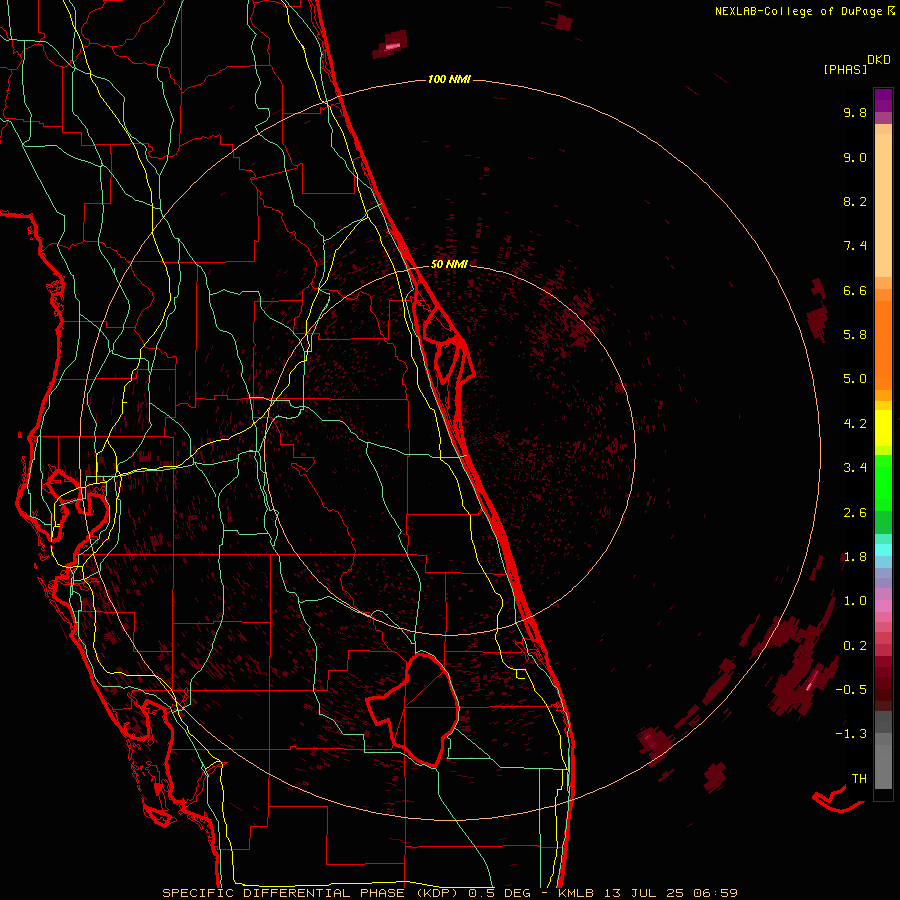Click the bright green segment of color bar
Screen dimensions: 900x900
[x=883, y=483]
